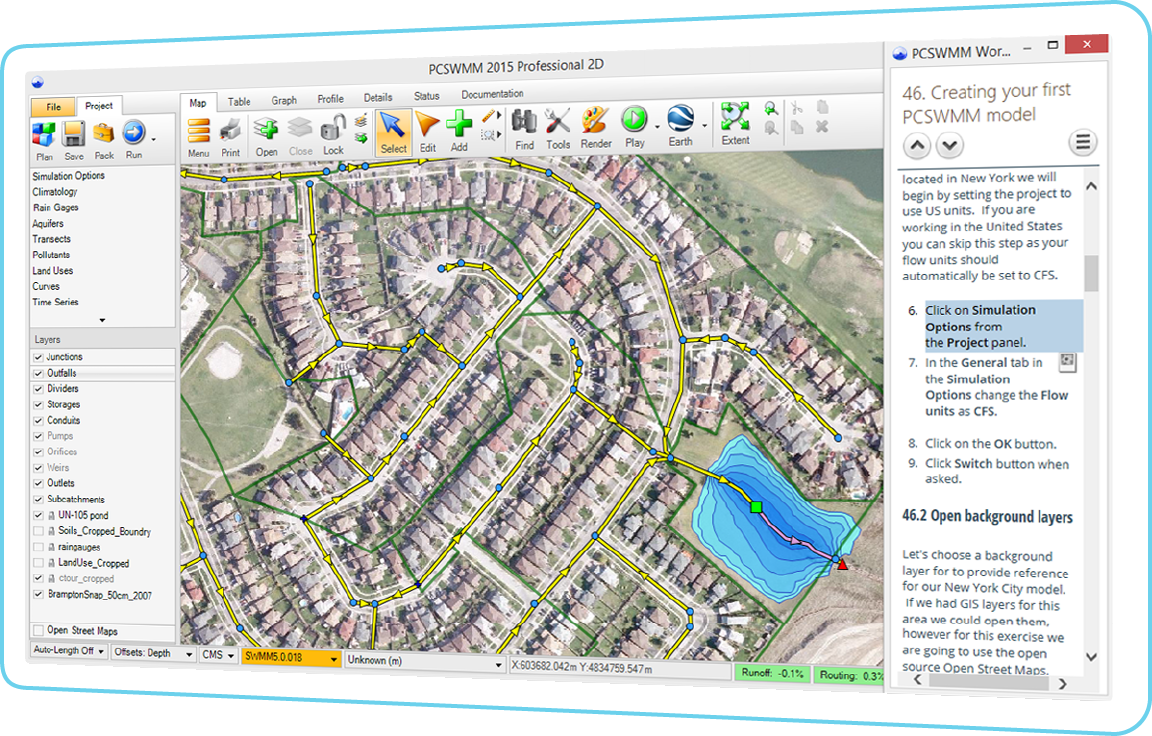Click the Lock icon in the toolbar
The width and height of the screenshot is (1152, 736).
click(333, 131)
